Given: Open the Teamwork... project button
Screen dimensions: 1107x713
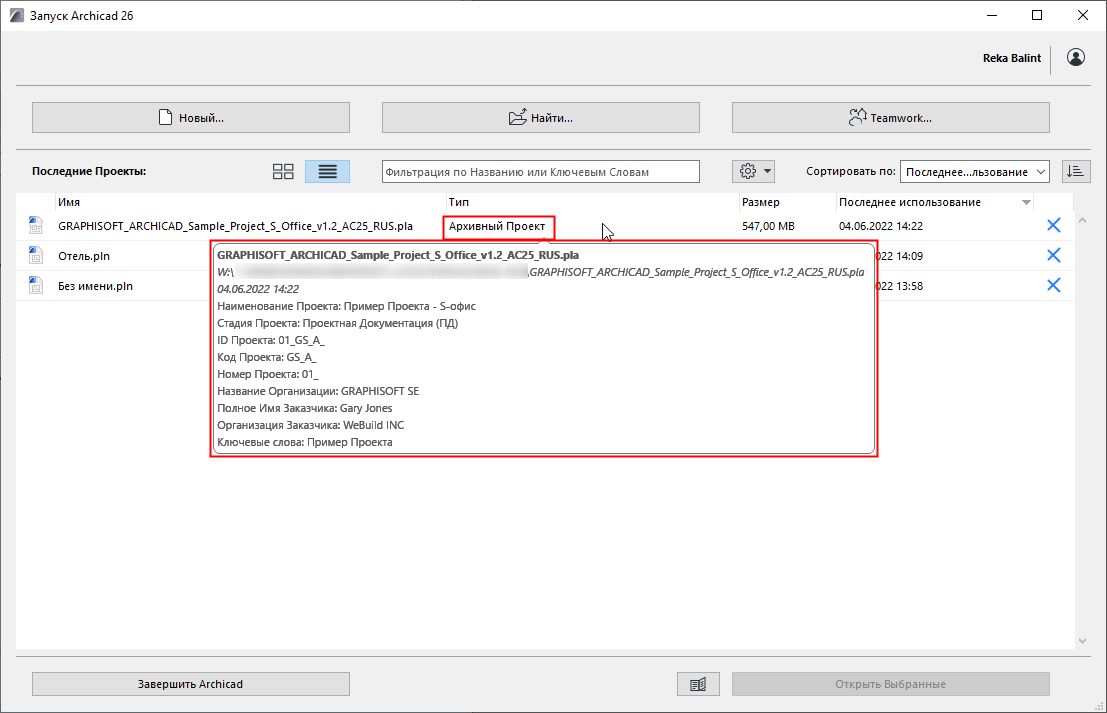Looking at the screenshot, I should click(x=890, y=117).
